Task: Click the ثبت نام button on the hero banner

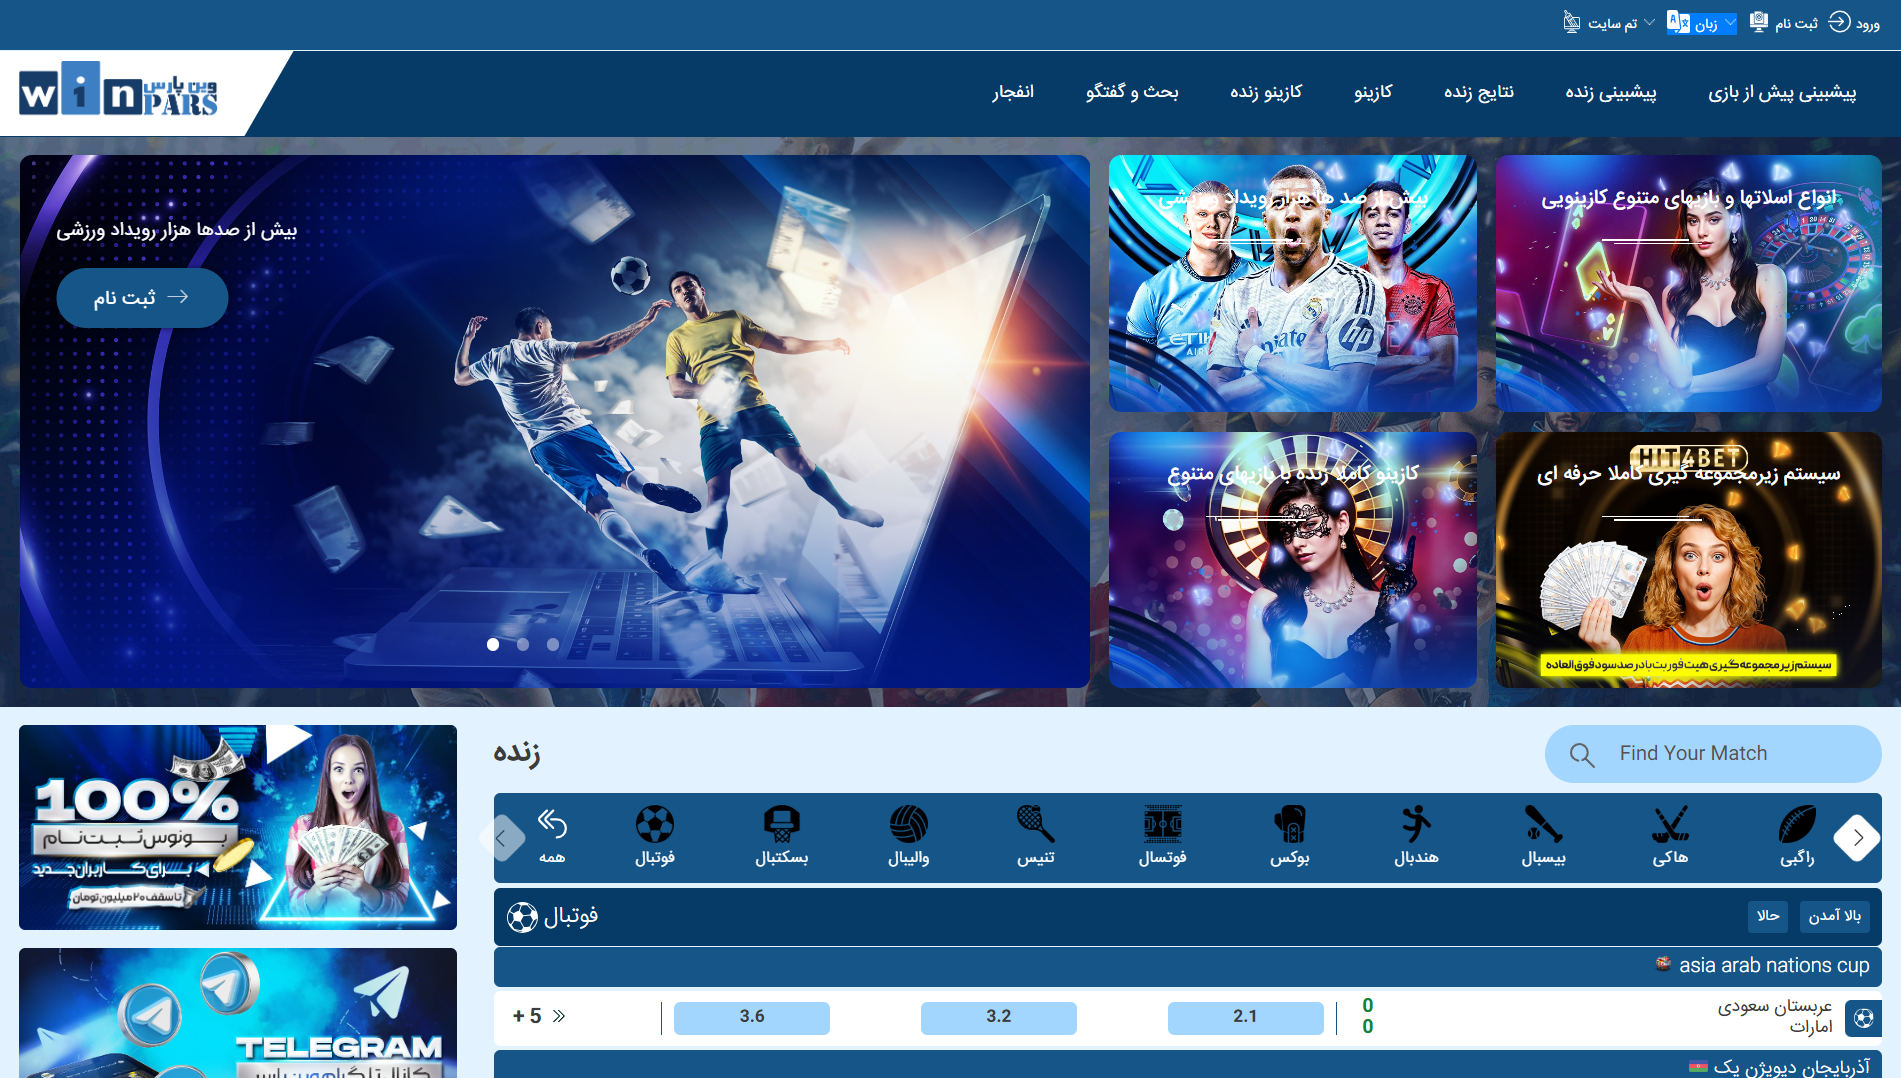Action: point(142,298)
